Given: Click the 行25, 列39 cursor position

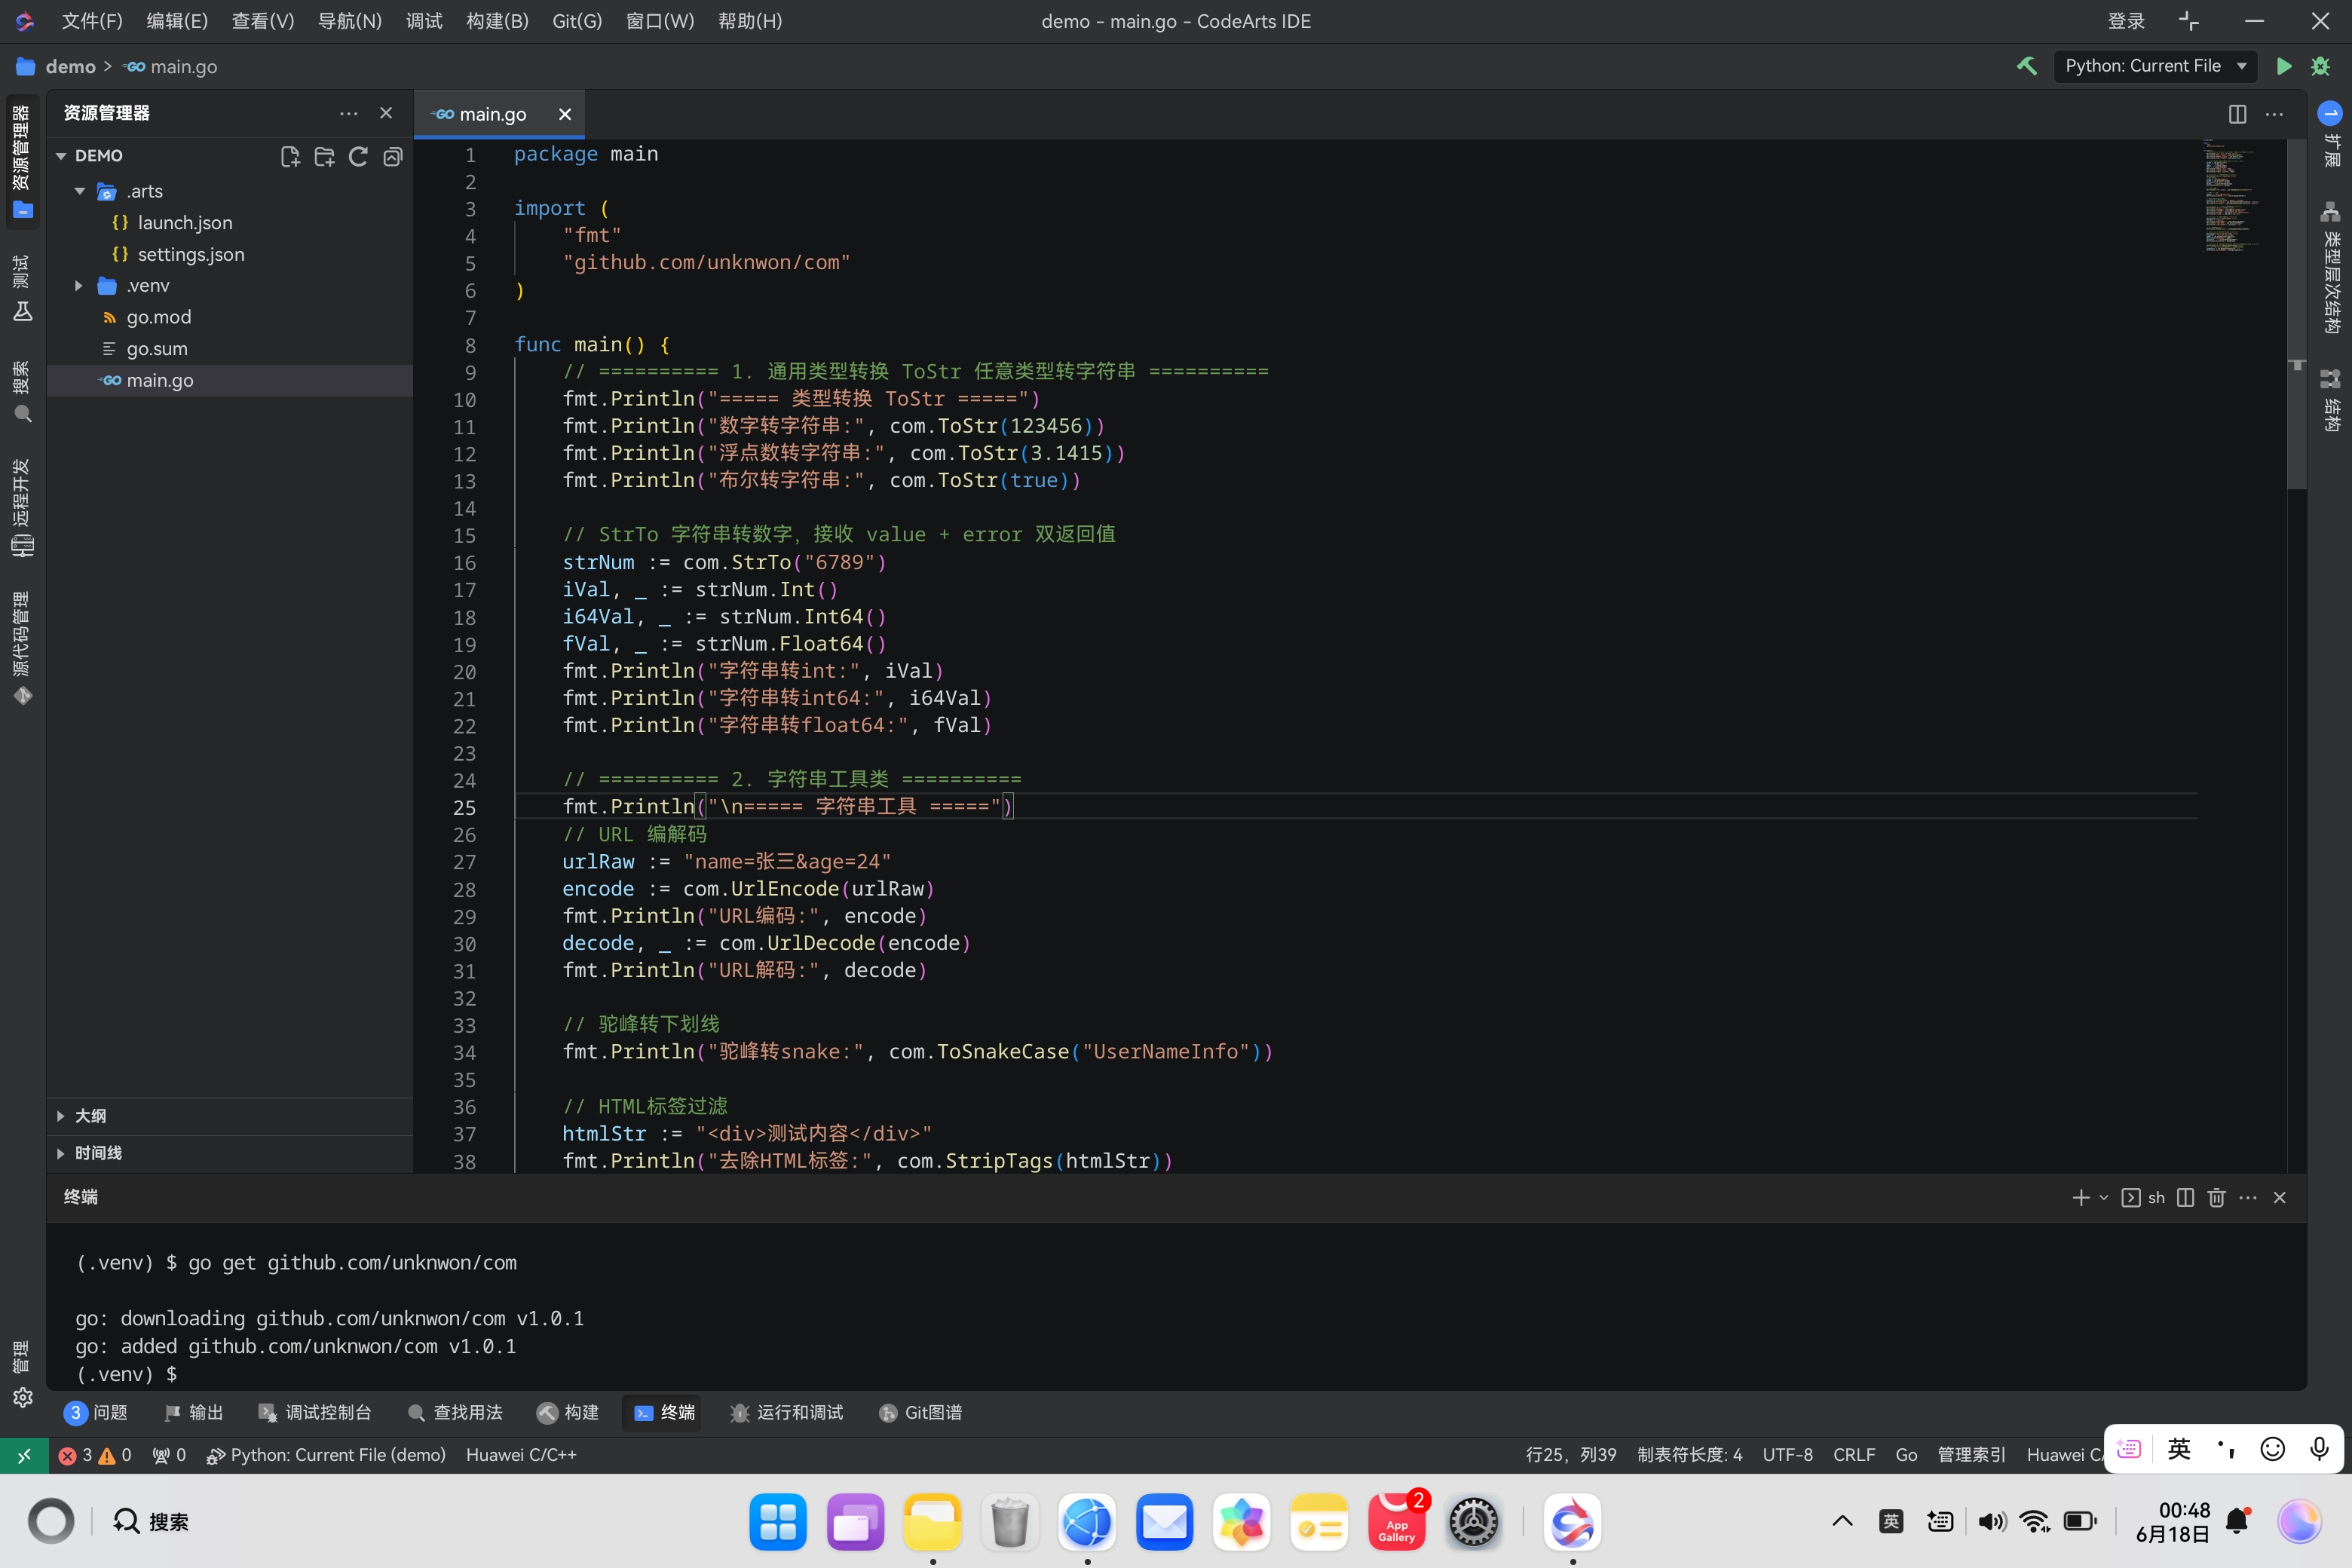Looking at the screenshot, I should [x=1571, y=1456].
